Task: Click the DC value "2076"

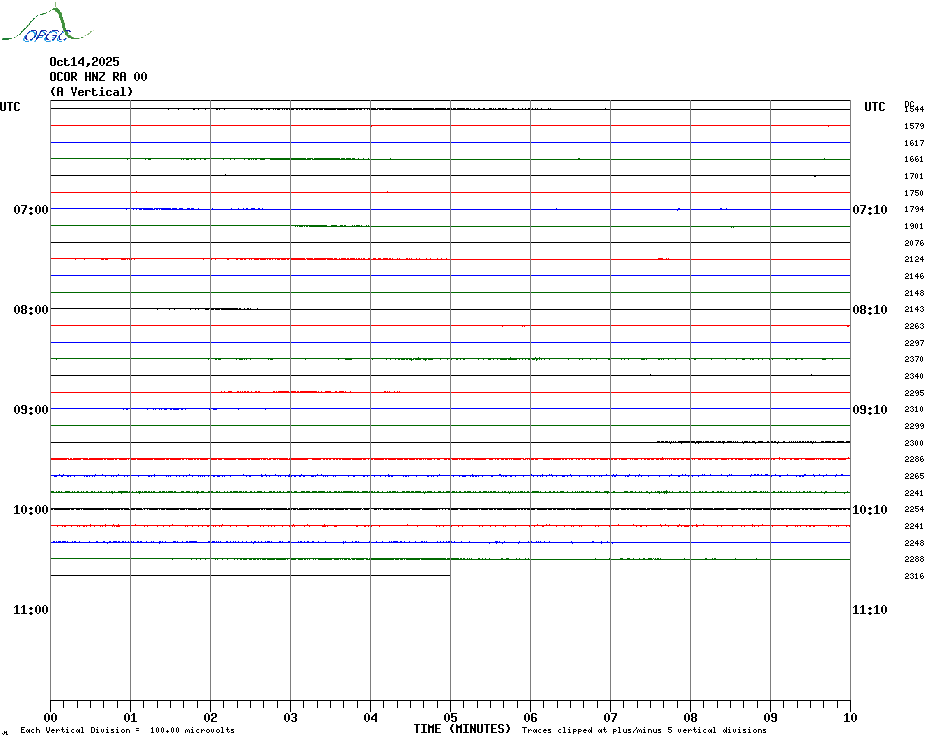Action: tap(914, 243)
